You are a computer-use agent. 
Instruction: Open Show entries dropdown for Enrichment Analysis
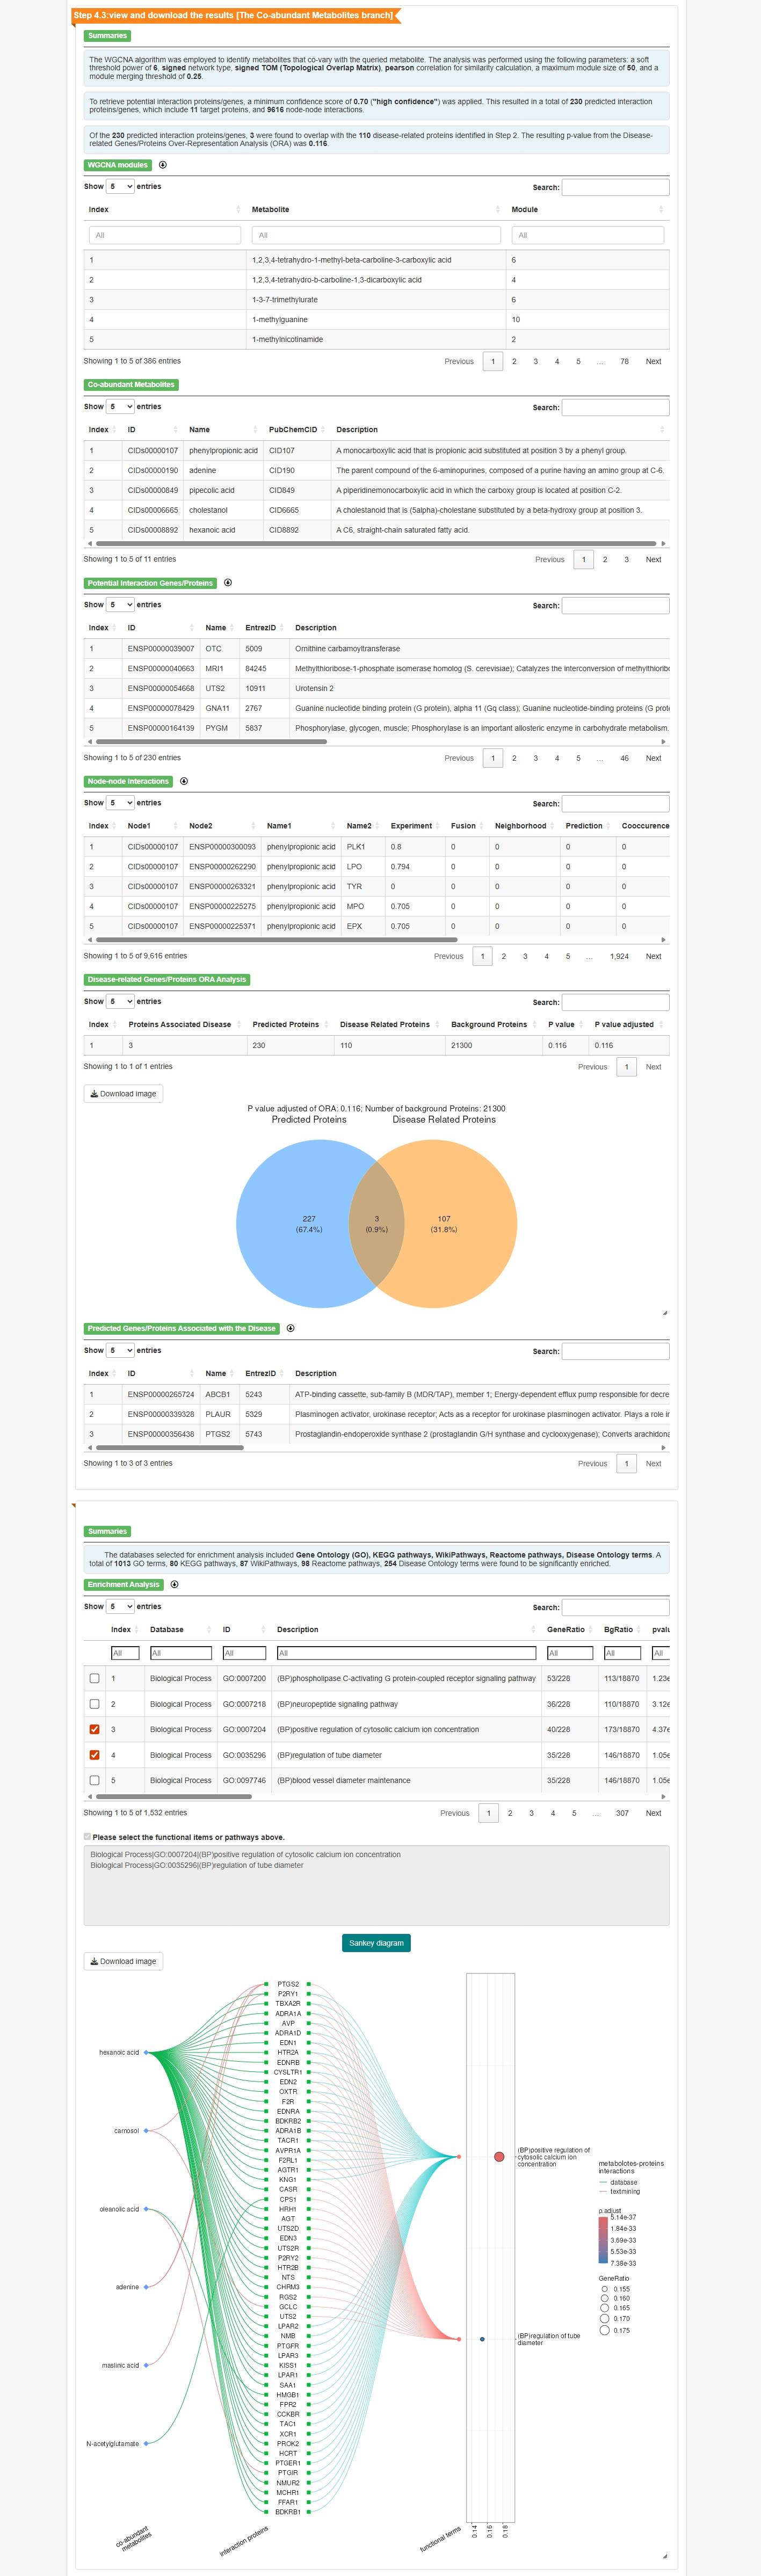[x=120, y=1606]
